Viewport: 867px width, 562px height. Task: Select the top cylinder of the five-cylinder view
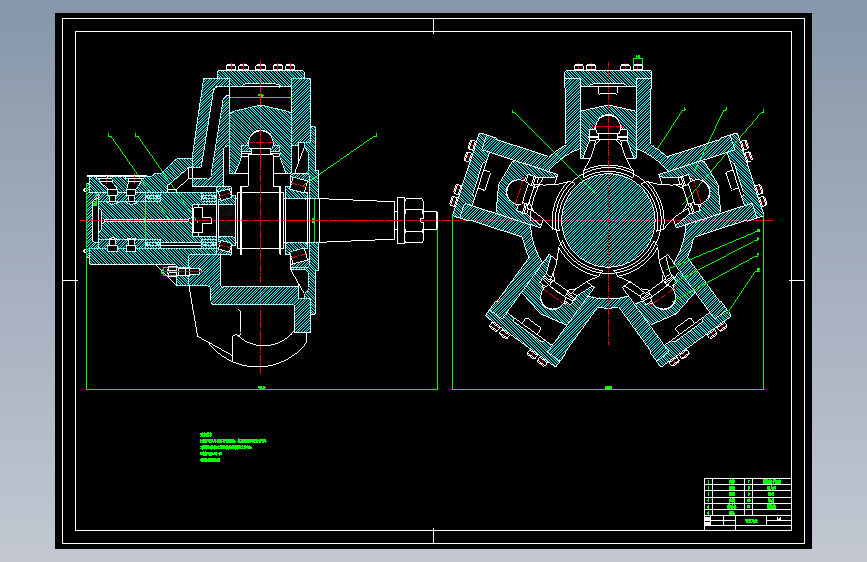pyautogui.click(x=608, y=111)
